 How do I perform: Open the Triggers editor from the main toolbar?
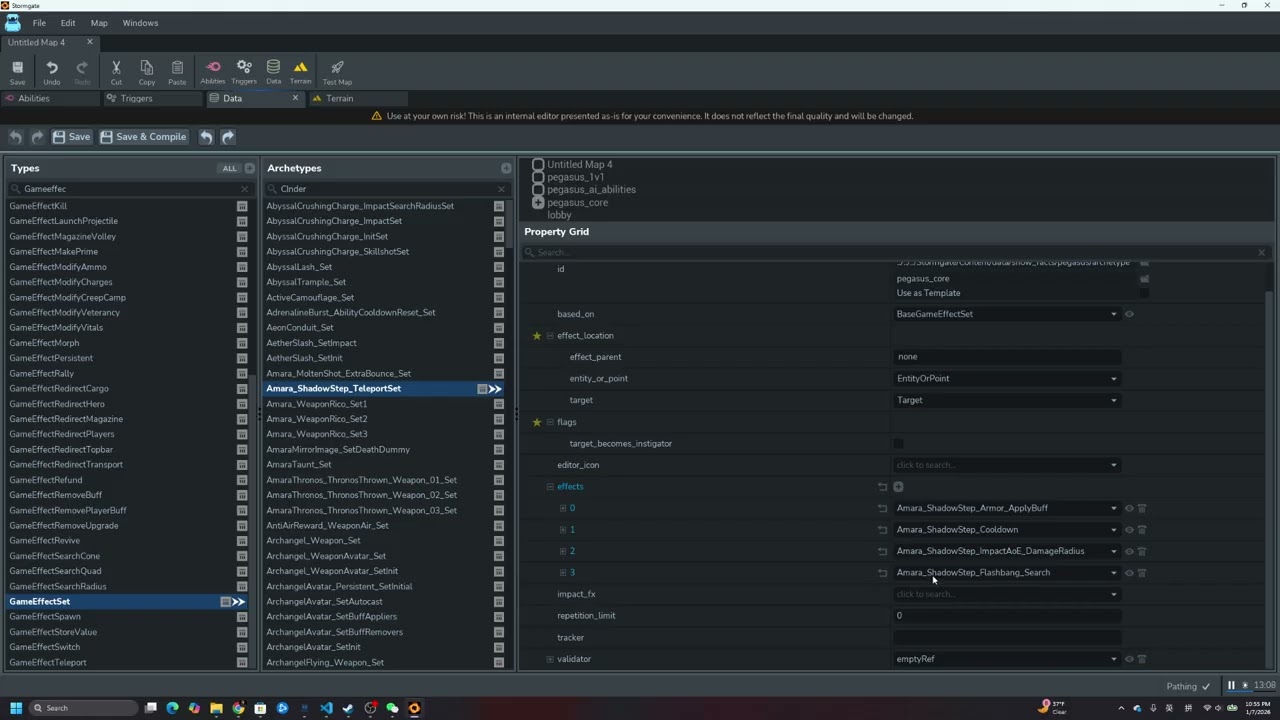(x=244, y=71)
